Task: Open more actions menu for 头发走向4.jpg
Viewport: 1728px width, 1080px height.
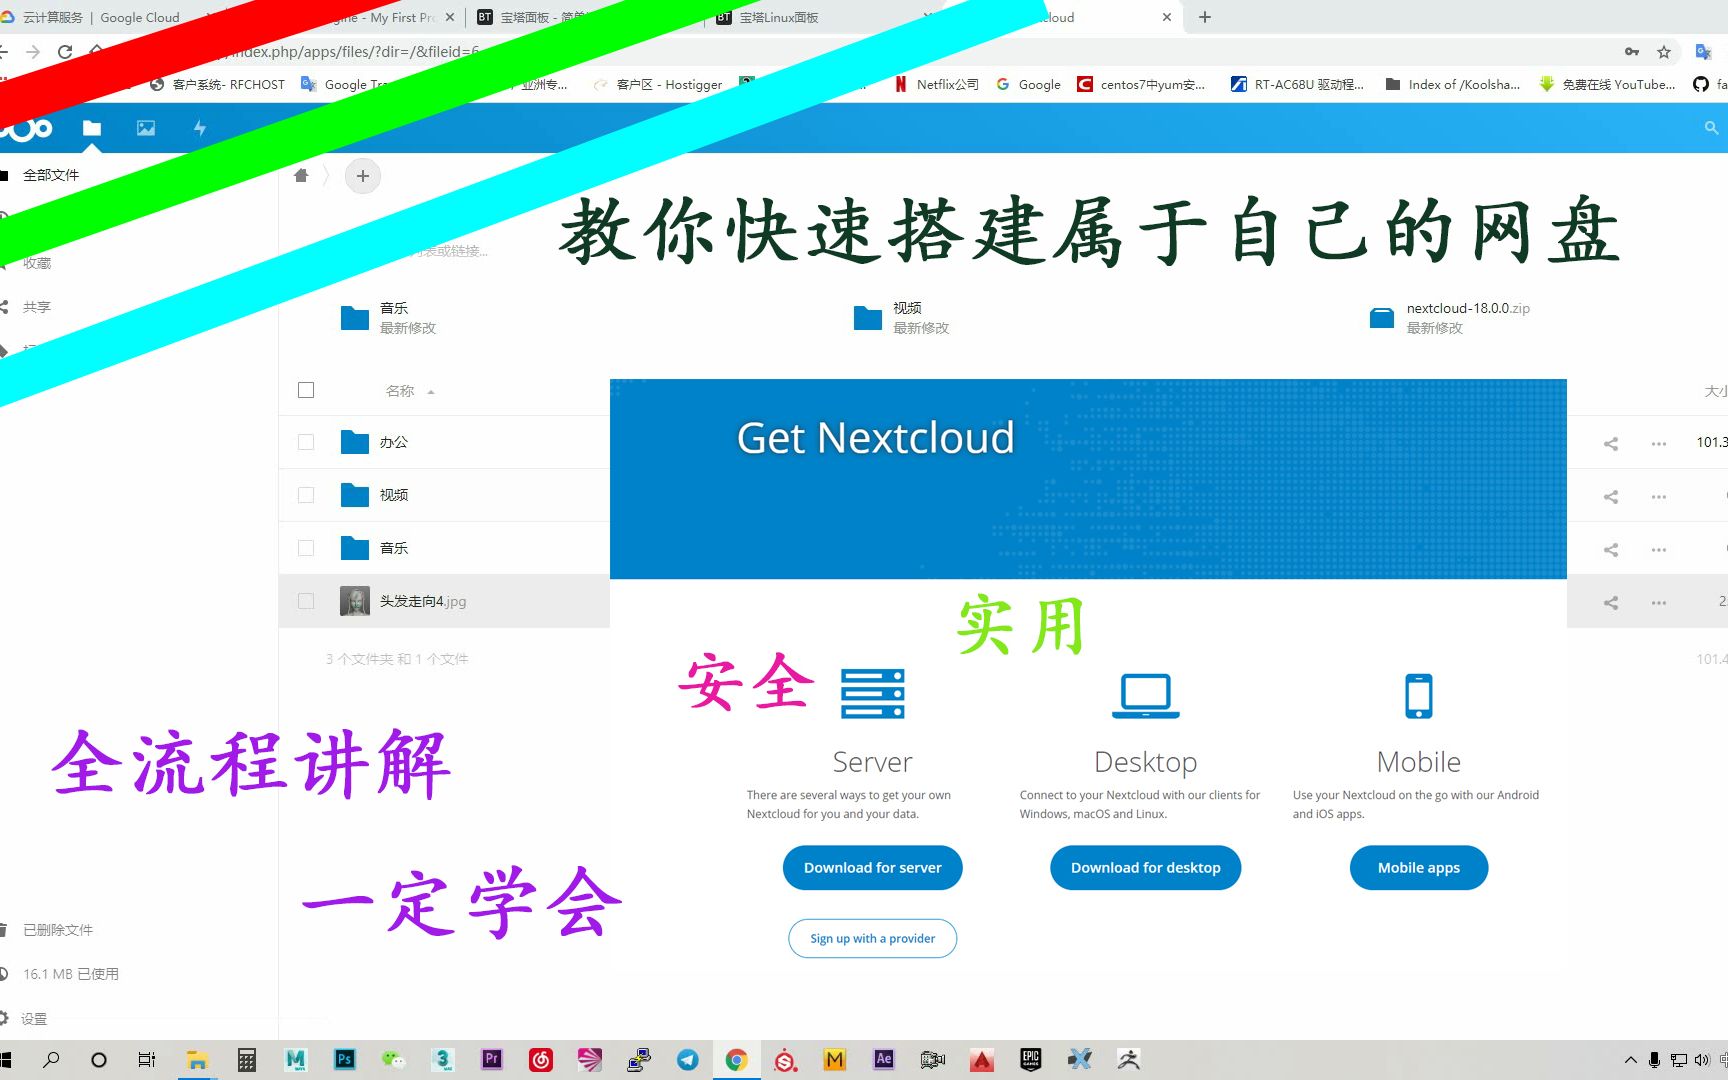Action: point(1659,602)
